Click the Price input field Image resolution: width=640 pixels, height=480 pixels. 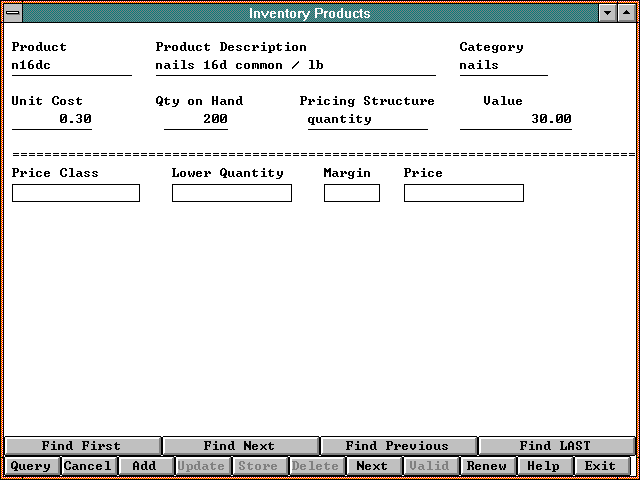(463, 193)
